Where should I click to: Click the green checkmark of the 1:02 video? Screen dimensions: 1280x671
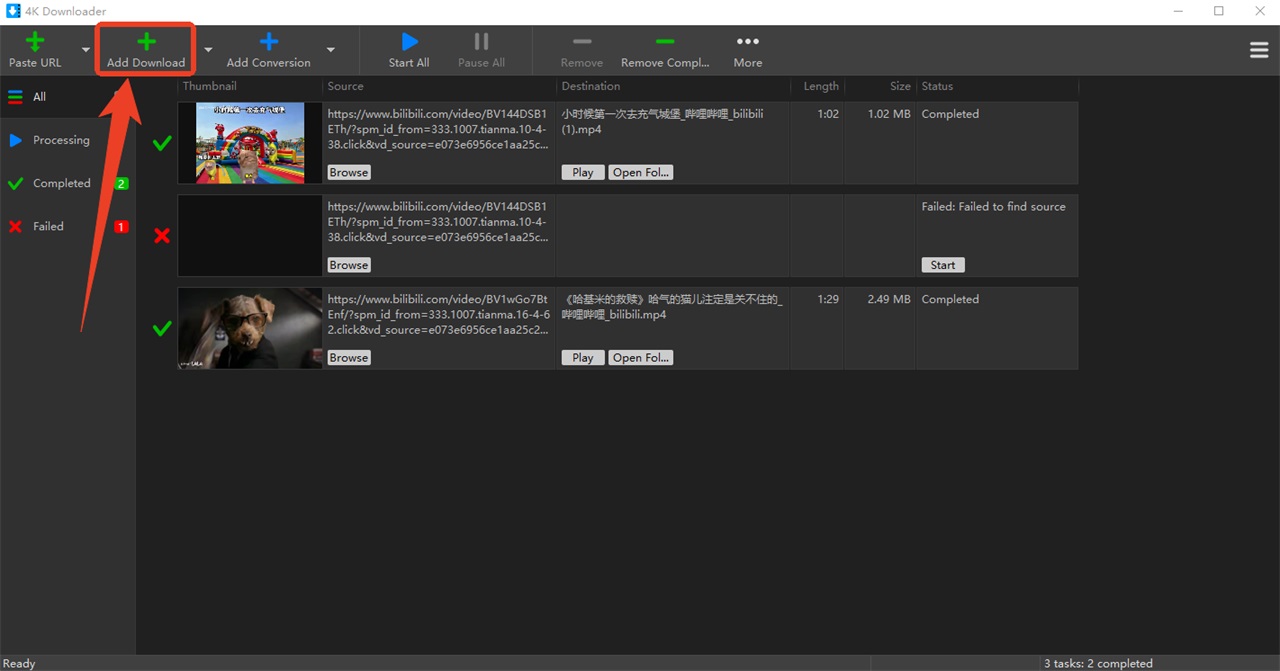(x=161, y=144)
